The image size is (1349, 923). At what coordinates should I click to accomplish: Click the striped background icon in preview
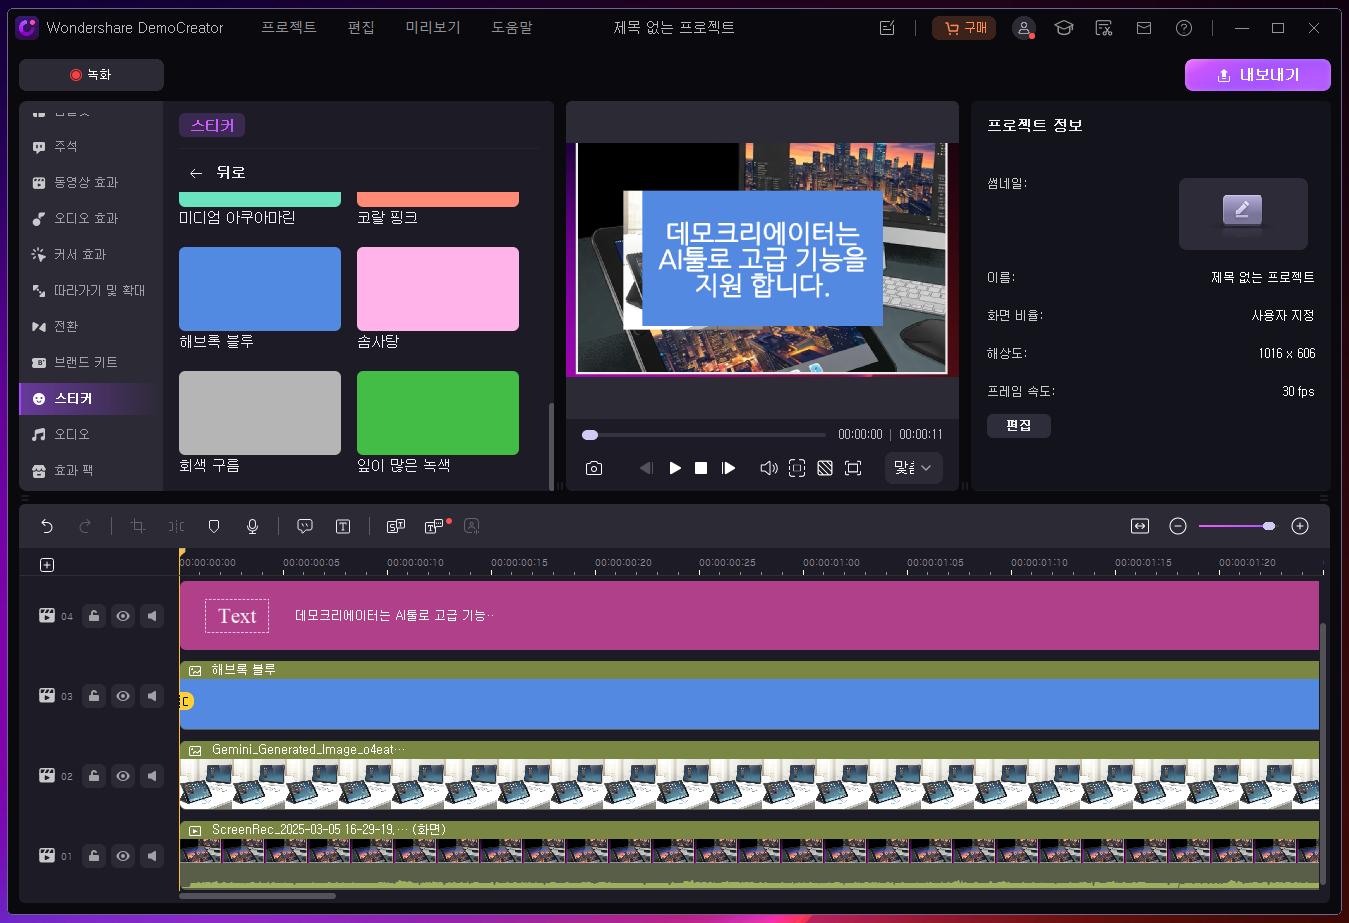click(x=825, y=468)
